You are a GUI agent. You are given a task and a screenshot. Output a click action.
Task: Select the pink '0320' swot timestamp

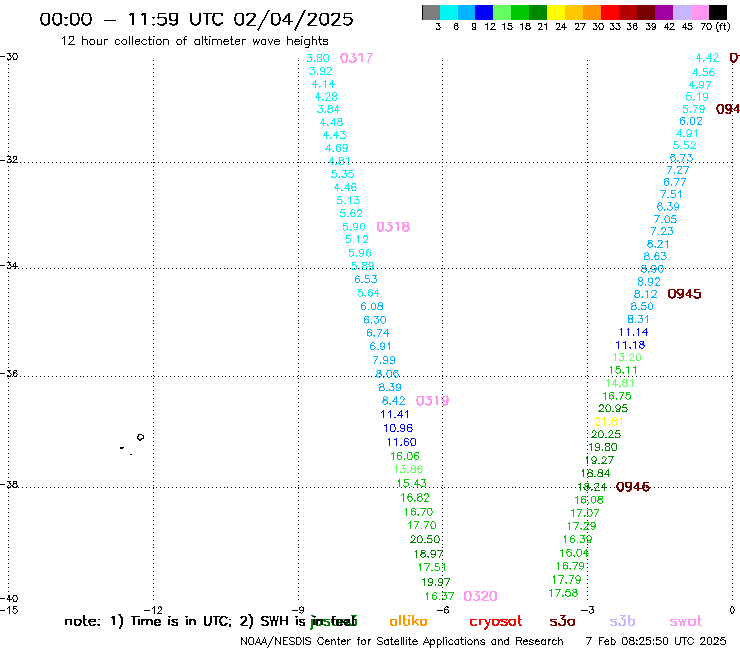[x=480, y=596]
